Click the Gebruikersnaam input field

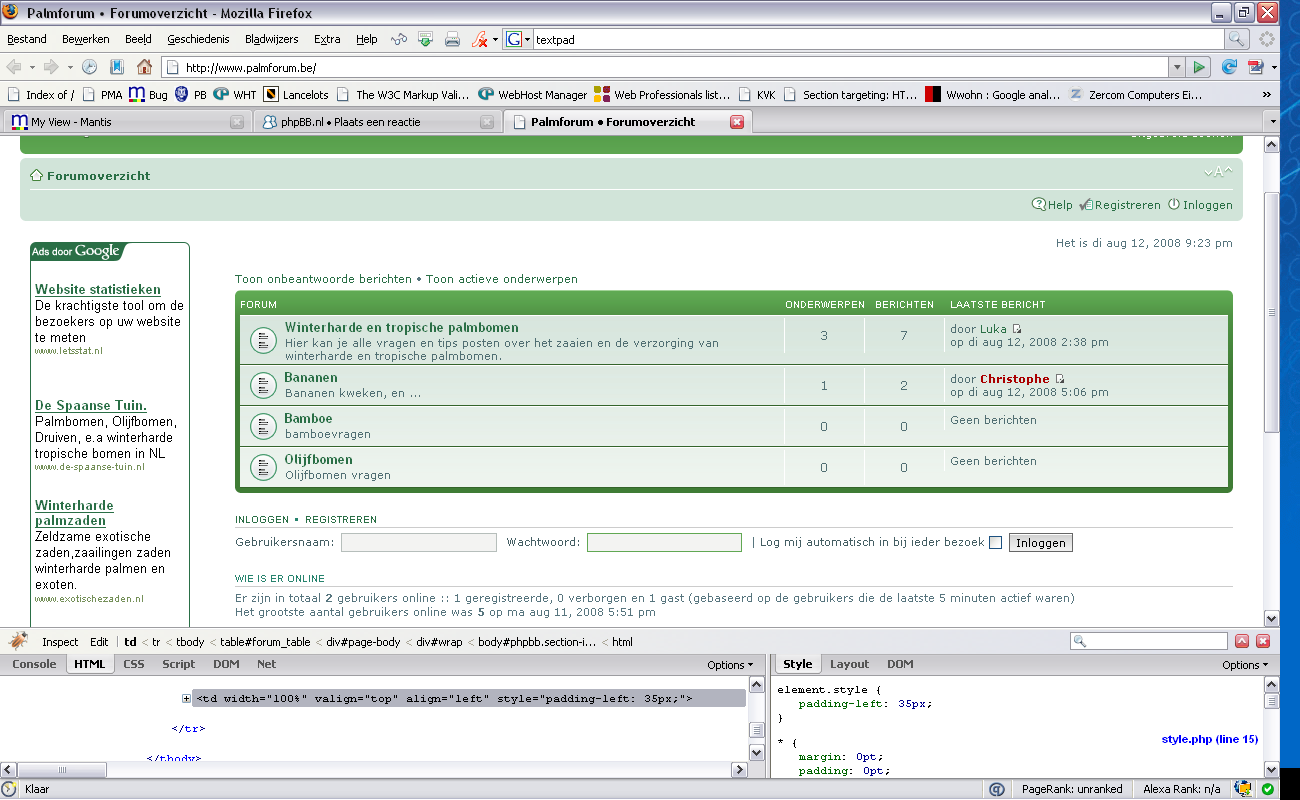[418, 543]
